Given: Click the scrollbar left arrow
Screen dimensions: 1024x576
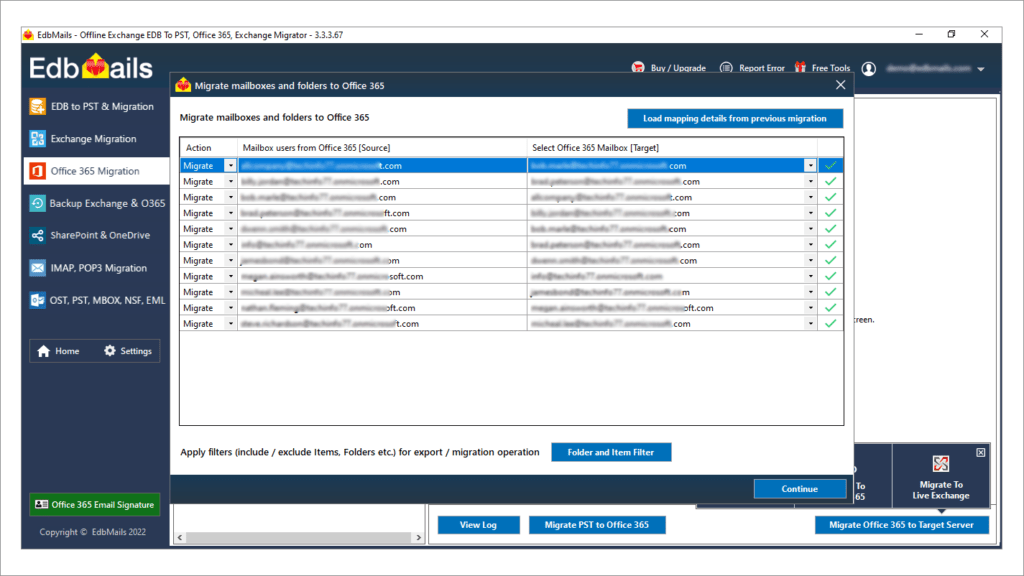Looking at the screenshot, I should pos(180,537).
